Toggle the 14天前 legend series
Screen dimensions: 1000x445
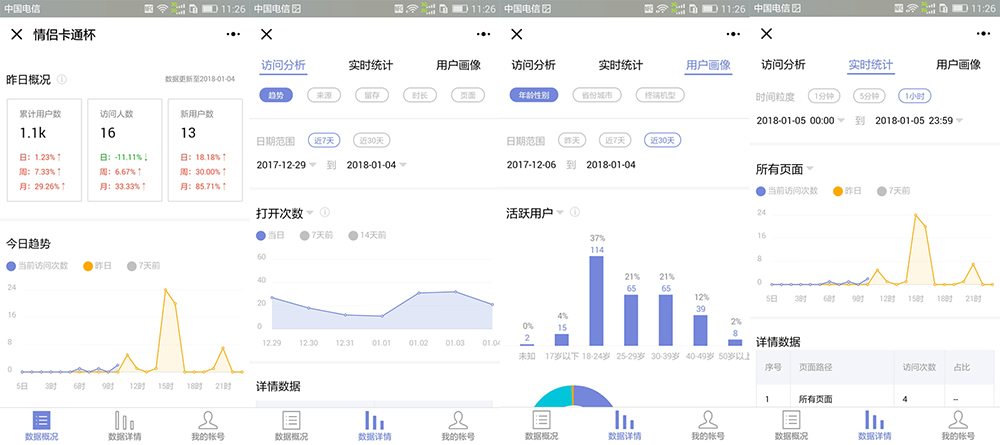[x=367, y=235]
